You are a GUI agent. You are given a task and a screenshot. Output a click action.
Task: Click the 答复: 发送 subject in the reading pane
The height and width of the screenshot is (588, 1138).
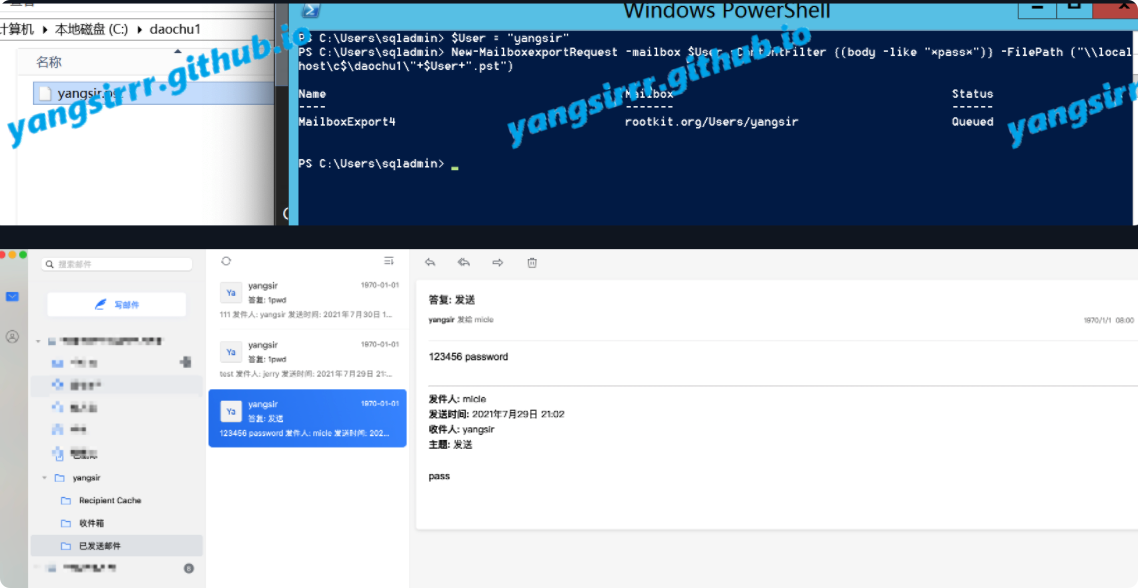(451, 300)
